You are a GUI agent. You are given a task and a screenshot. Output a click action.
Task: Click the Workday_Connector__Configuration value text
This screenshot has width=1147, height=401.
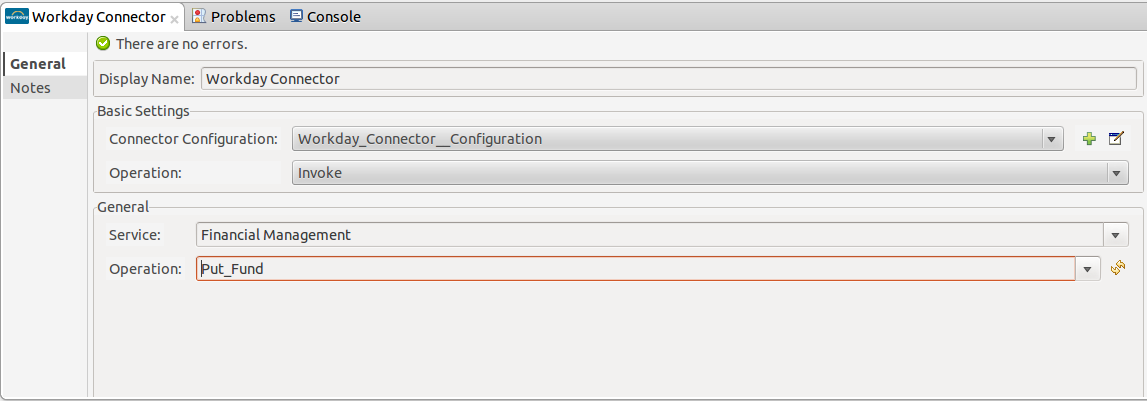pos(420,139)
